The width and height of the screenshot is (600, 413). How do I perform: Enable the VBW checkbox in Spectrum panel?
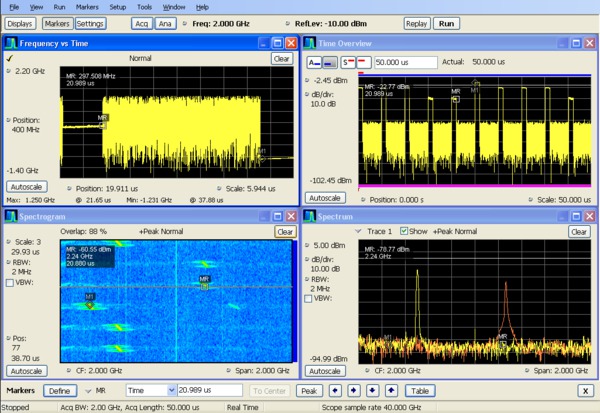[310, 299]
